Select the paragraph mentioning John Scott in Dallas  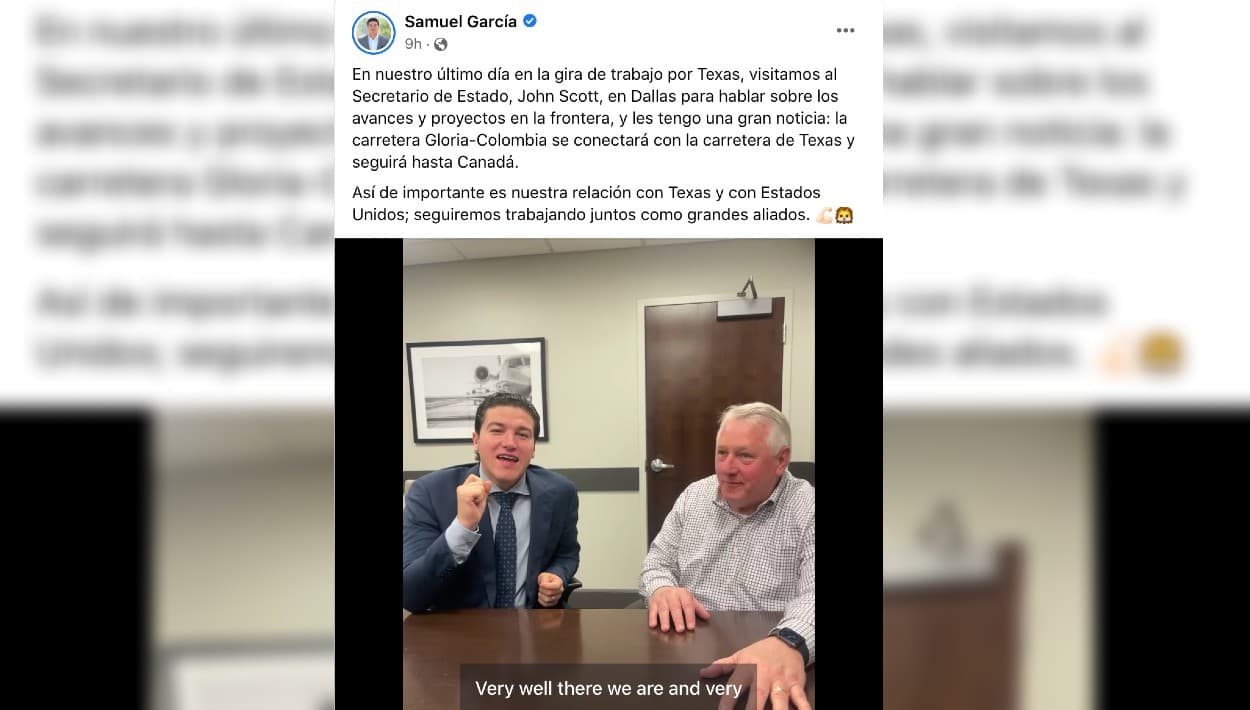[604, 118]
